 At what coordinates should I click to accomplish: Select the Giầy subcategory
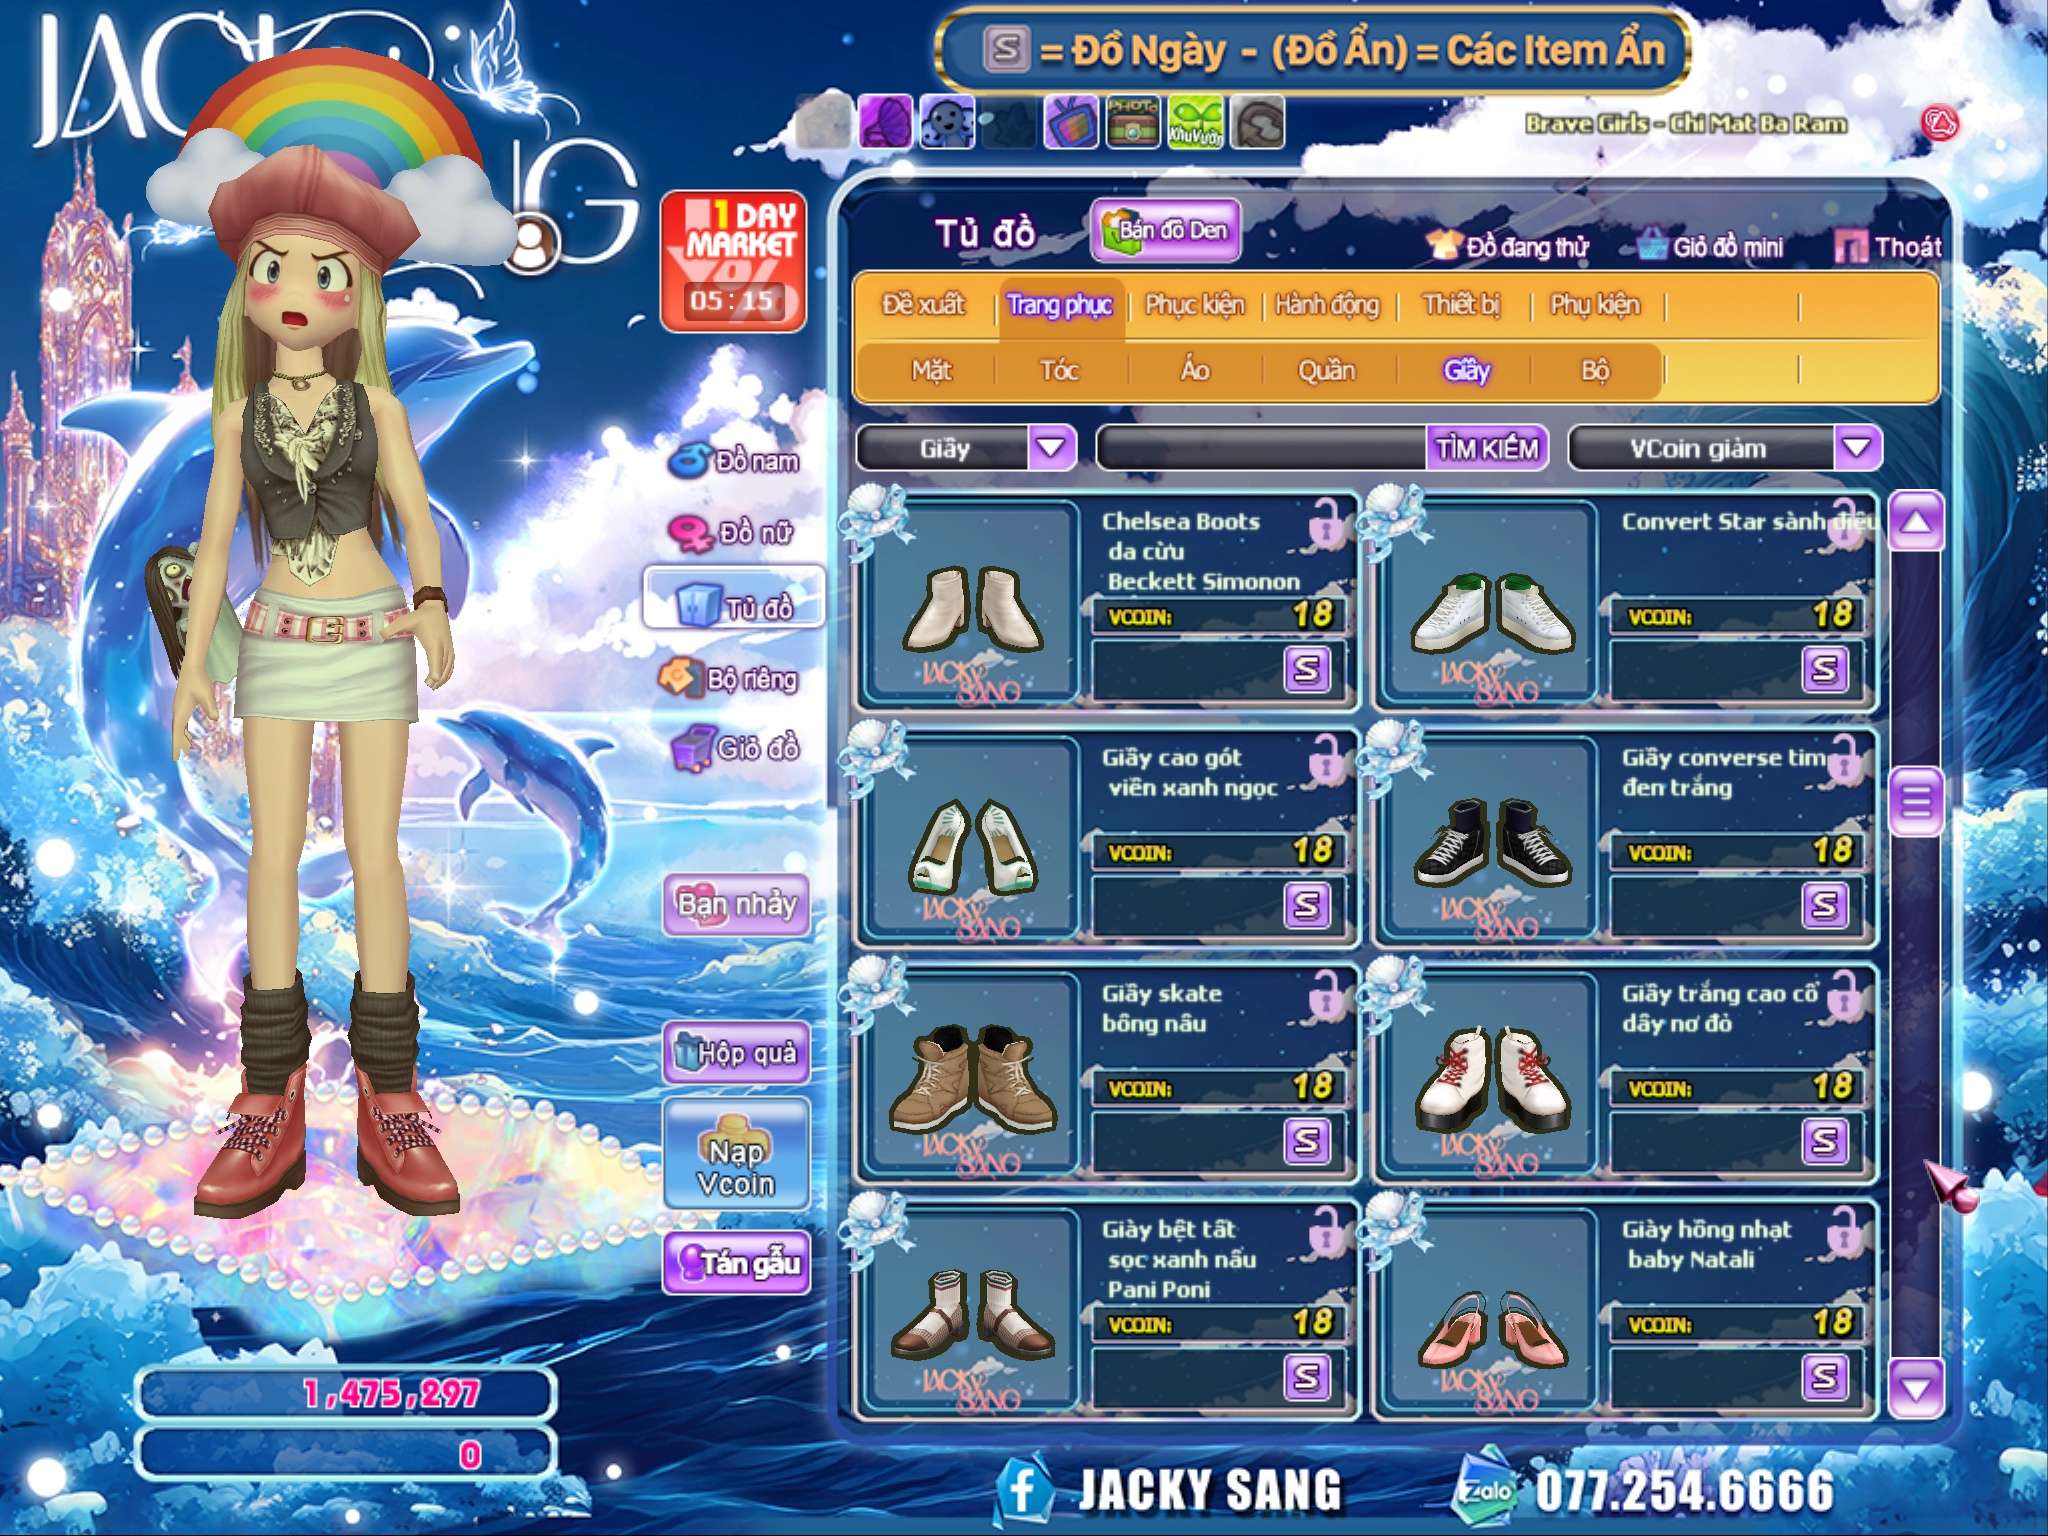(x=1467, y=371)
